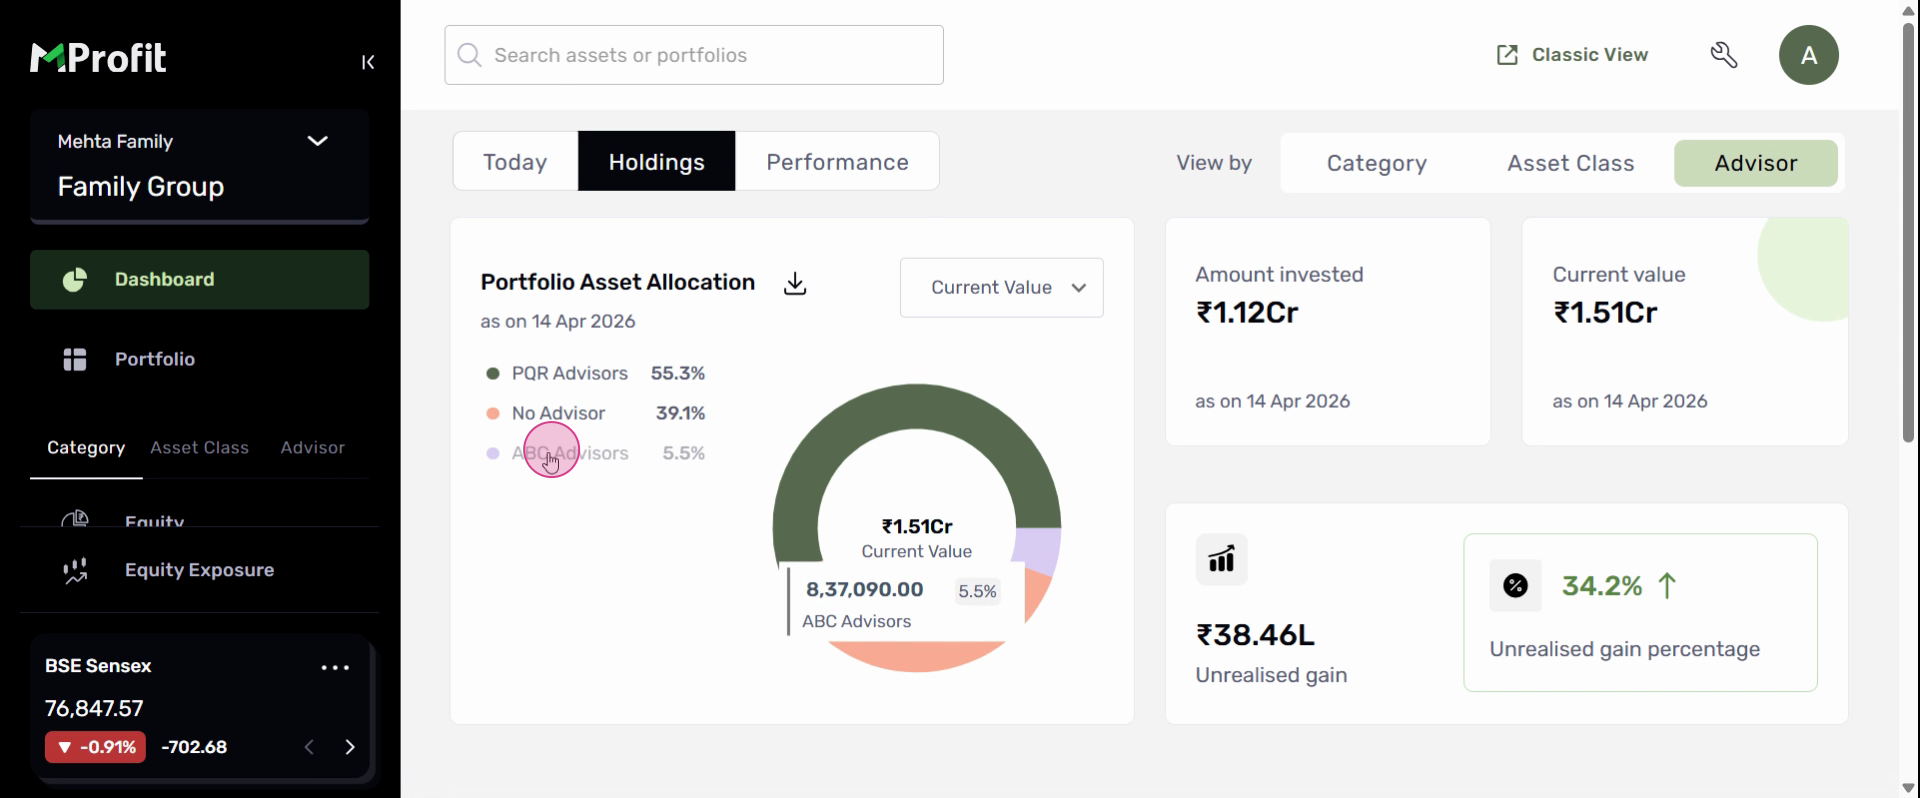Open the BSE Sensex three-dots menu
This screenshot has width=1920, height=798.
click(x=335, y=667)
